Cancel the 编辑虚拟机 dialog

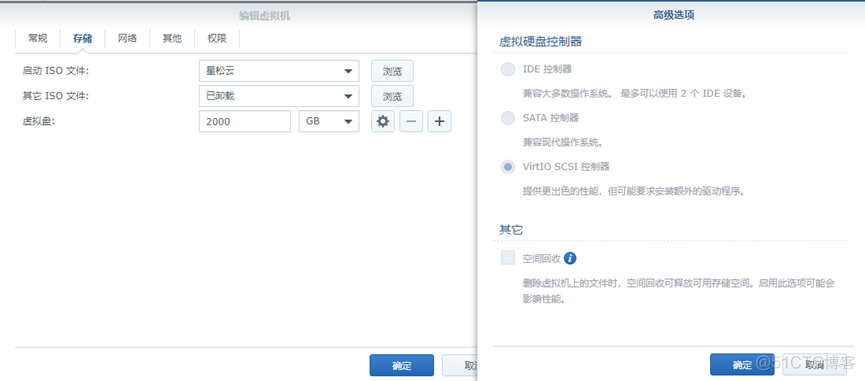click(461, 365)
